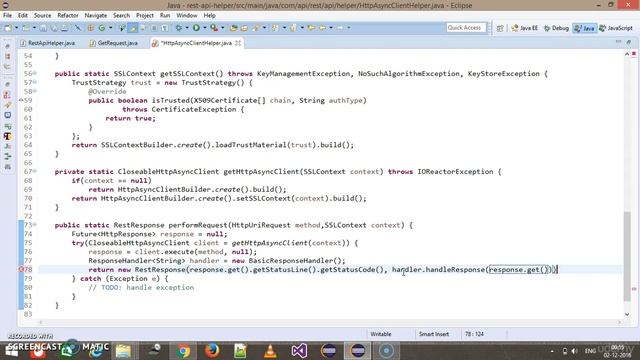
Task: Open Chrome from the taskbar
Action: [183, 351]
